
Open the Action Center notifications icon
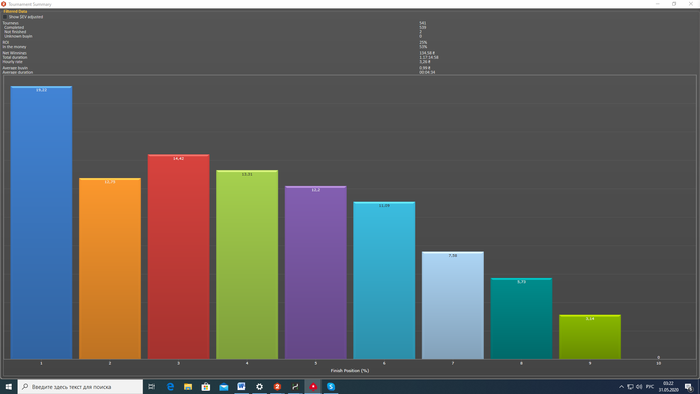689,387
